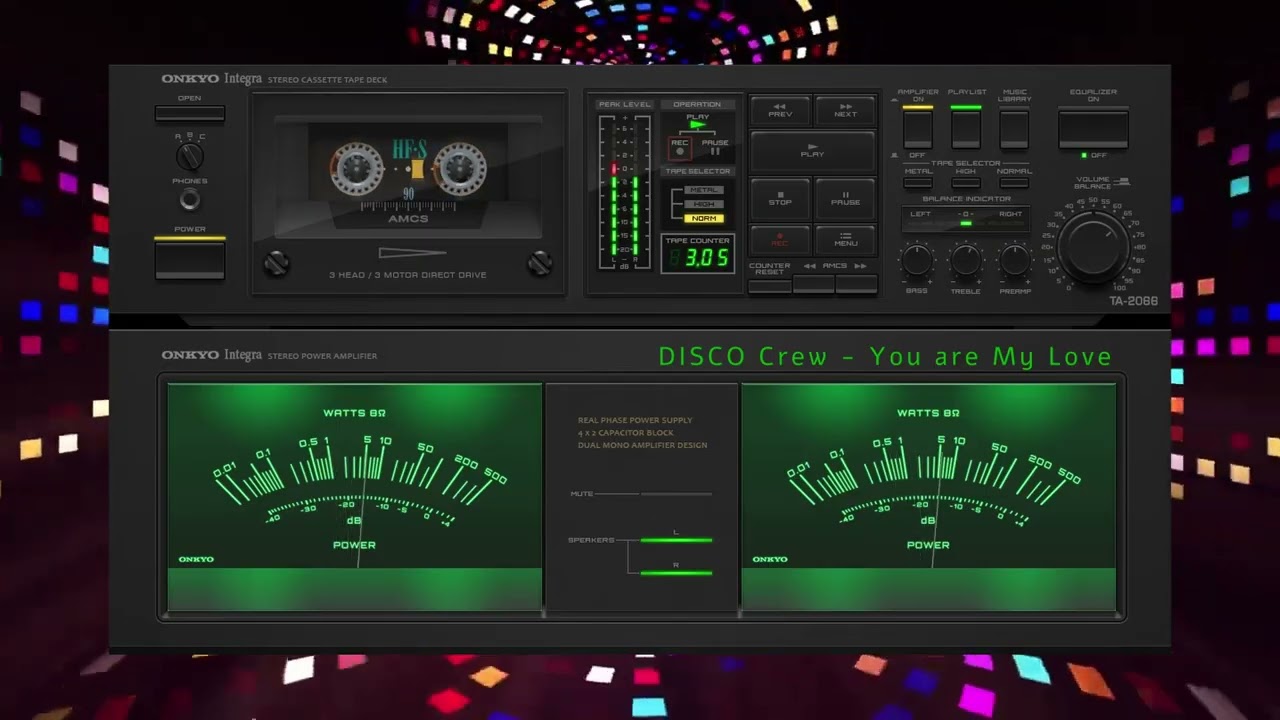Click the large VOLUME BALANCE knob
The height and width of the screenshot is (720, 1280).
[1093, 246]
